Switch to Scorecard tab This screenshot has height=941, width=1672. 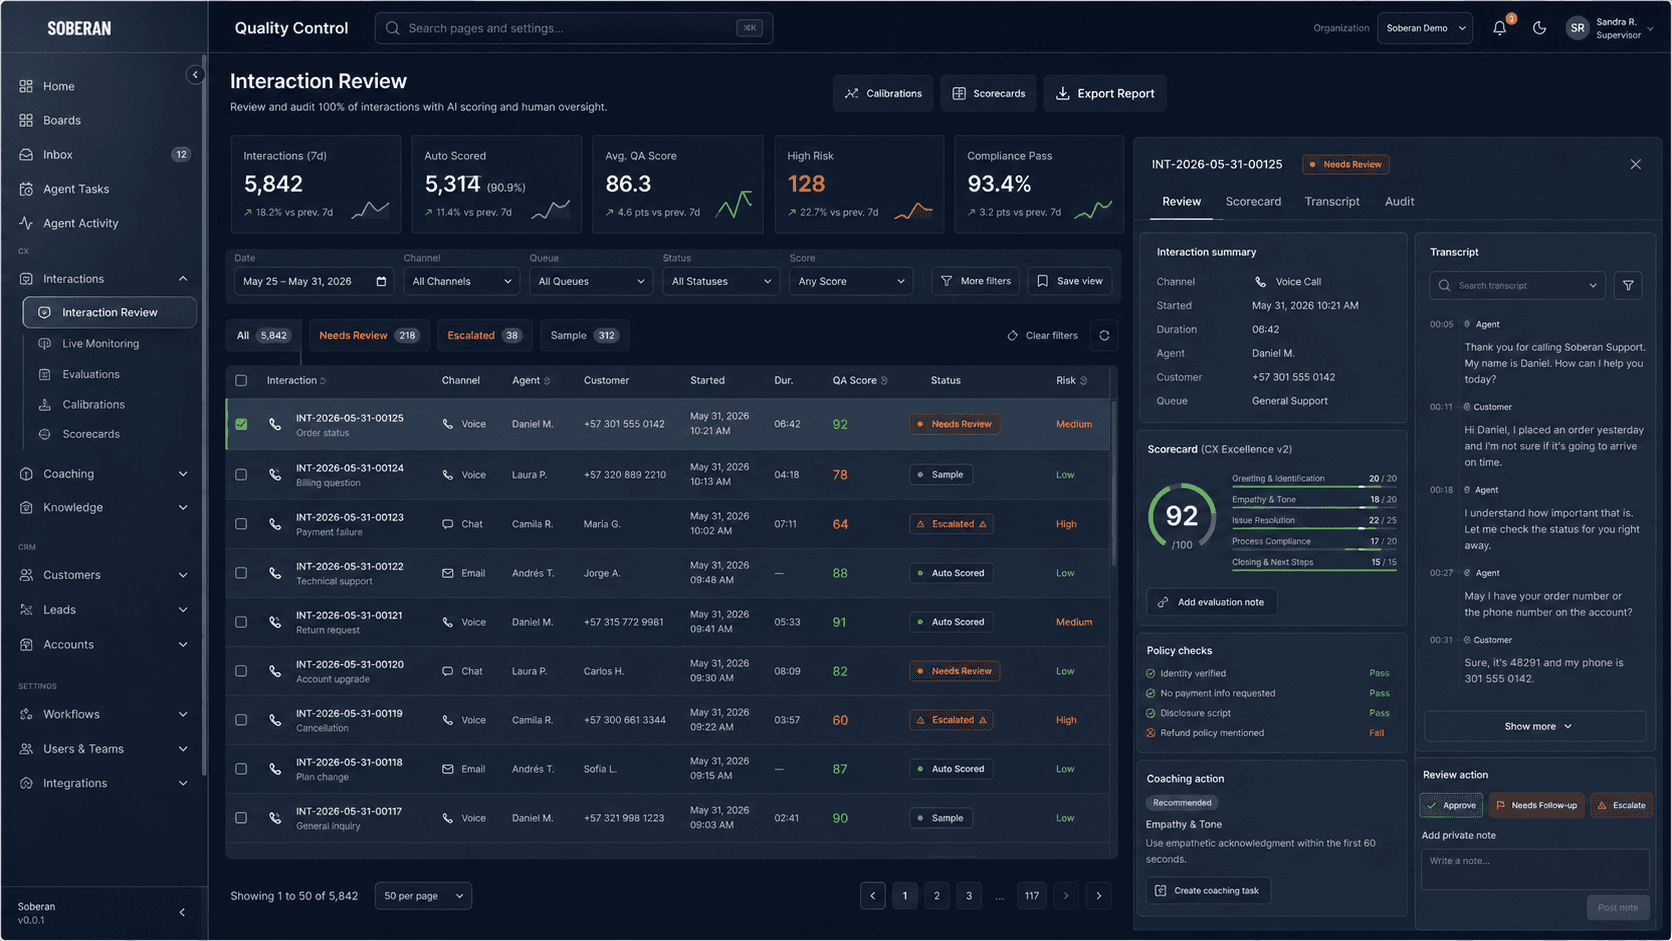pos(1253,202)
